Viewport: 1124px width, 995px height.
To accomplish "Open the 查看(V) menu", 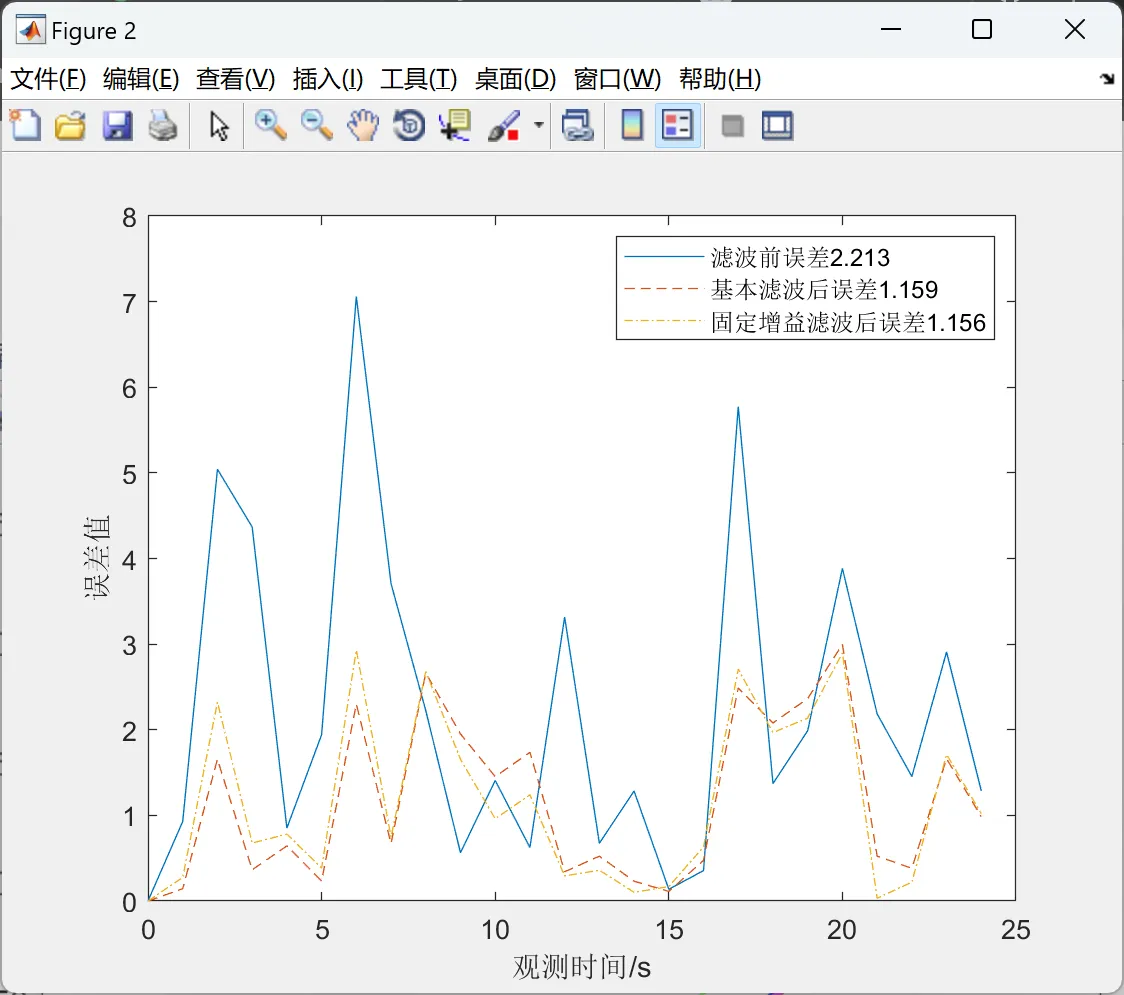I will click(x=235, y=79).
